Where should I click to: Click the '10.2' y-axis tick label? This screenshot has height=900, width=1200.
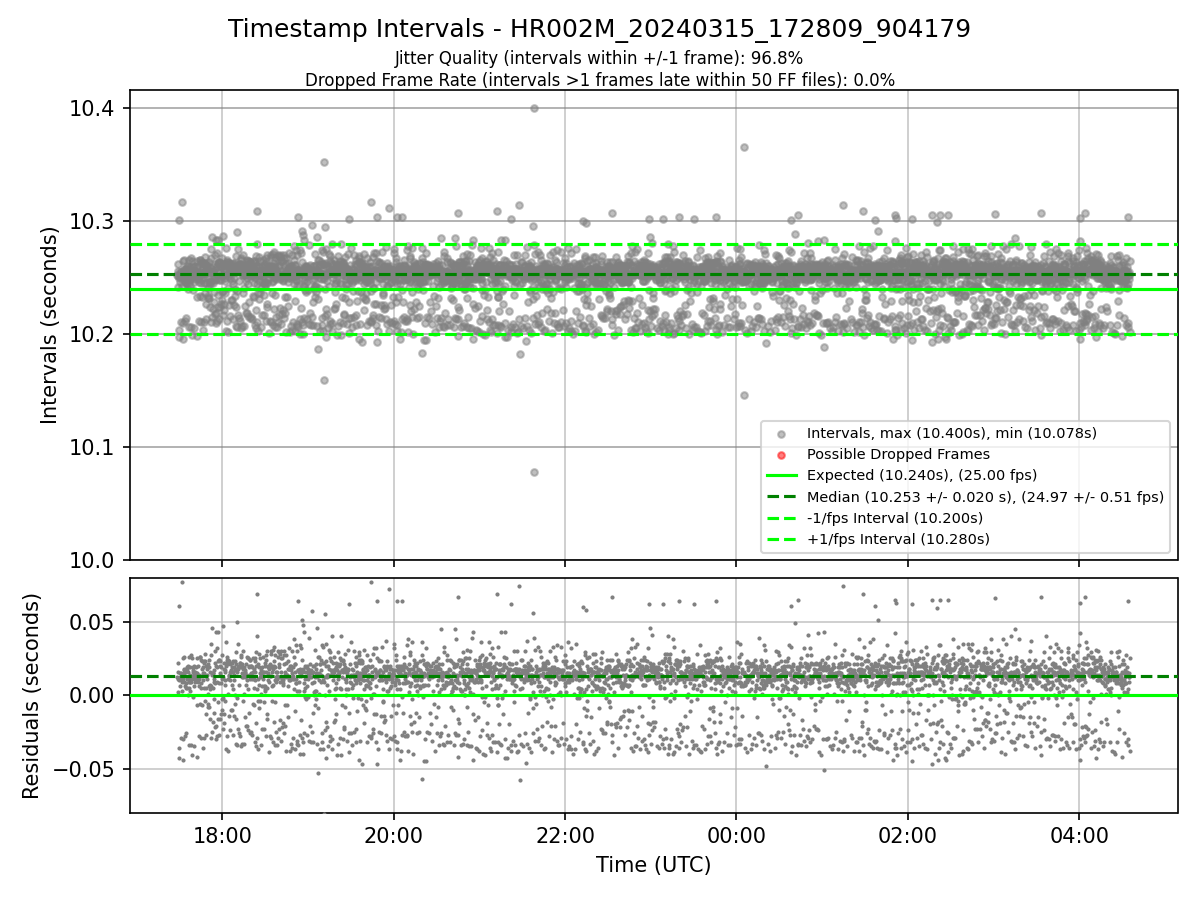[x=92, y=334]
